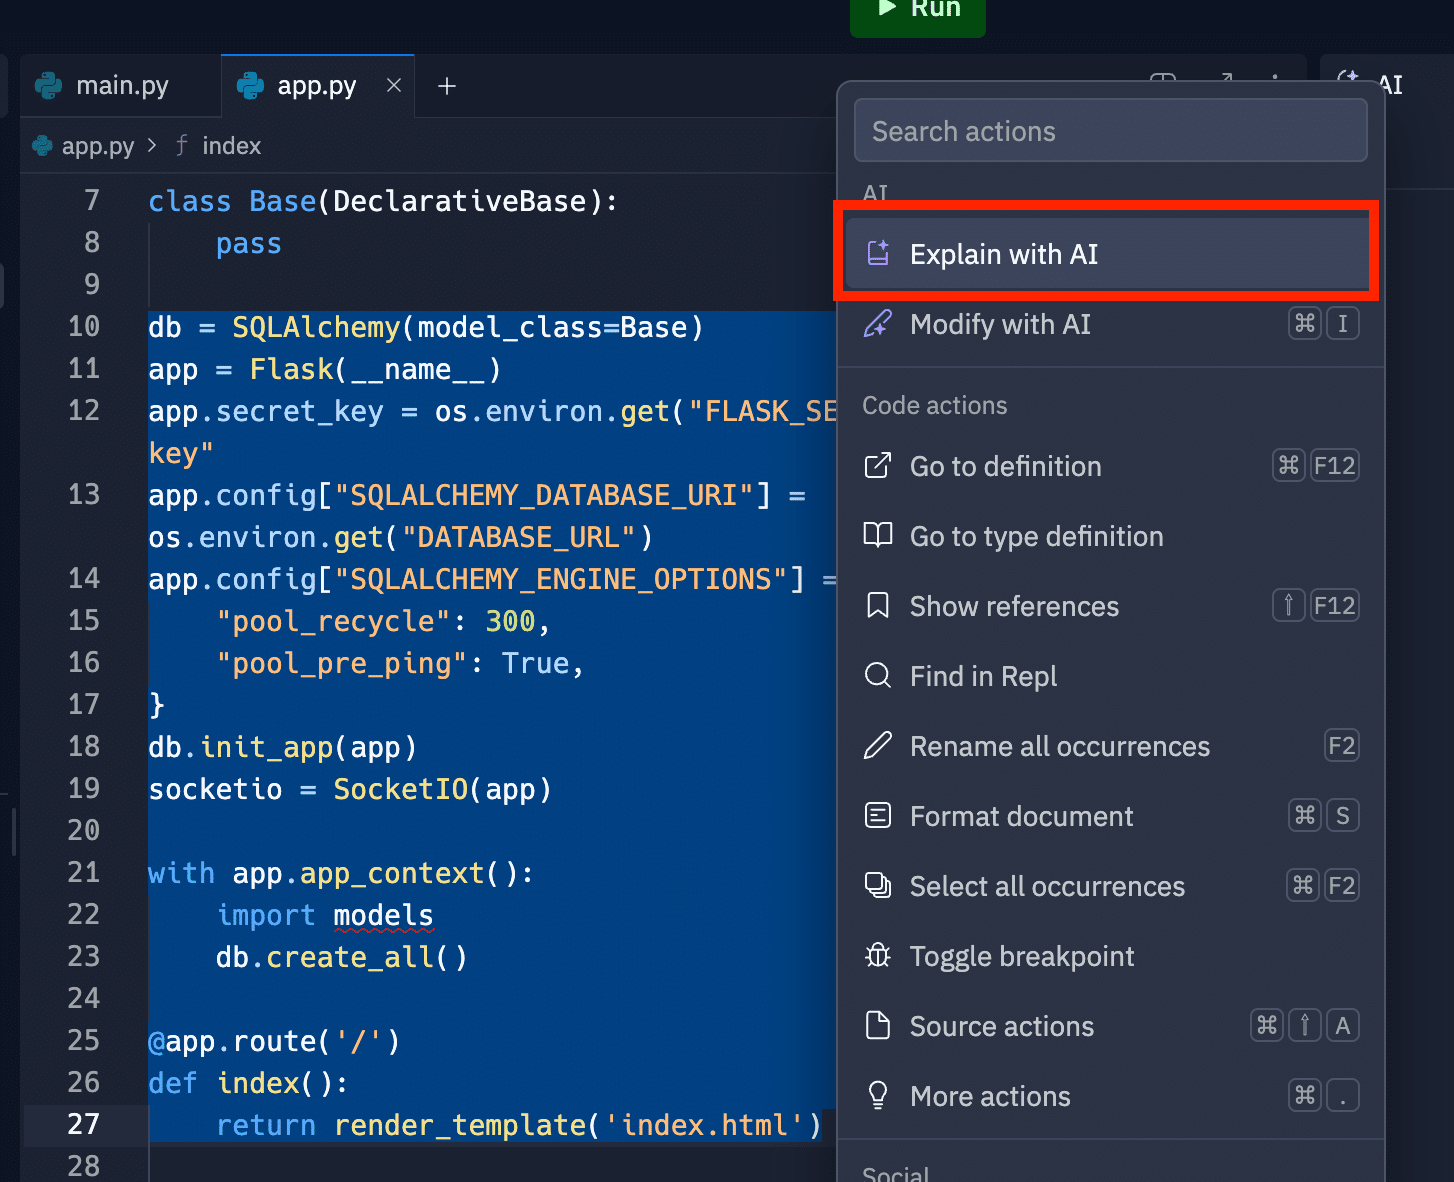The height and width of the screenshot is (1182, 1454).
Task: Focus the Search actions field
Action: click(1110, 131)
